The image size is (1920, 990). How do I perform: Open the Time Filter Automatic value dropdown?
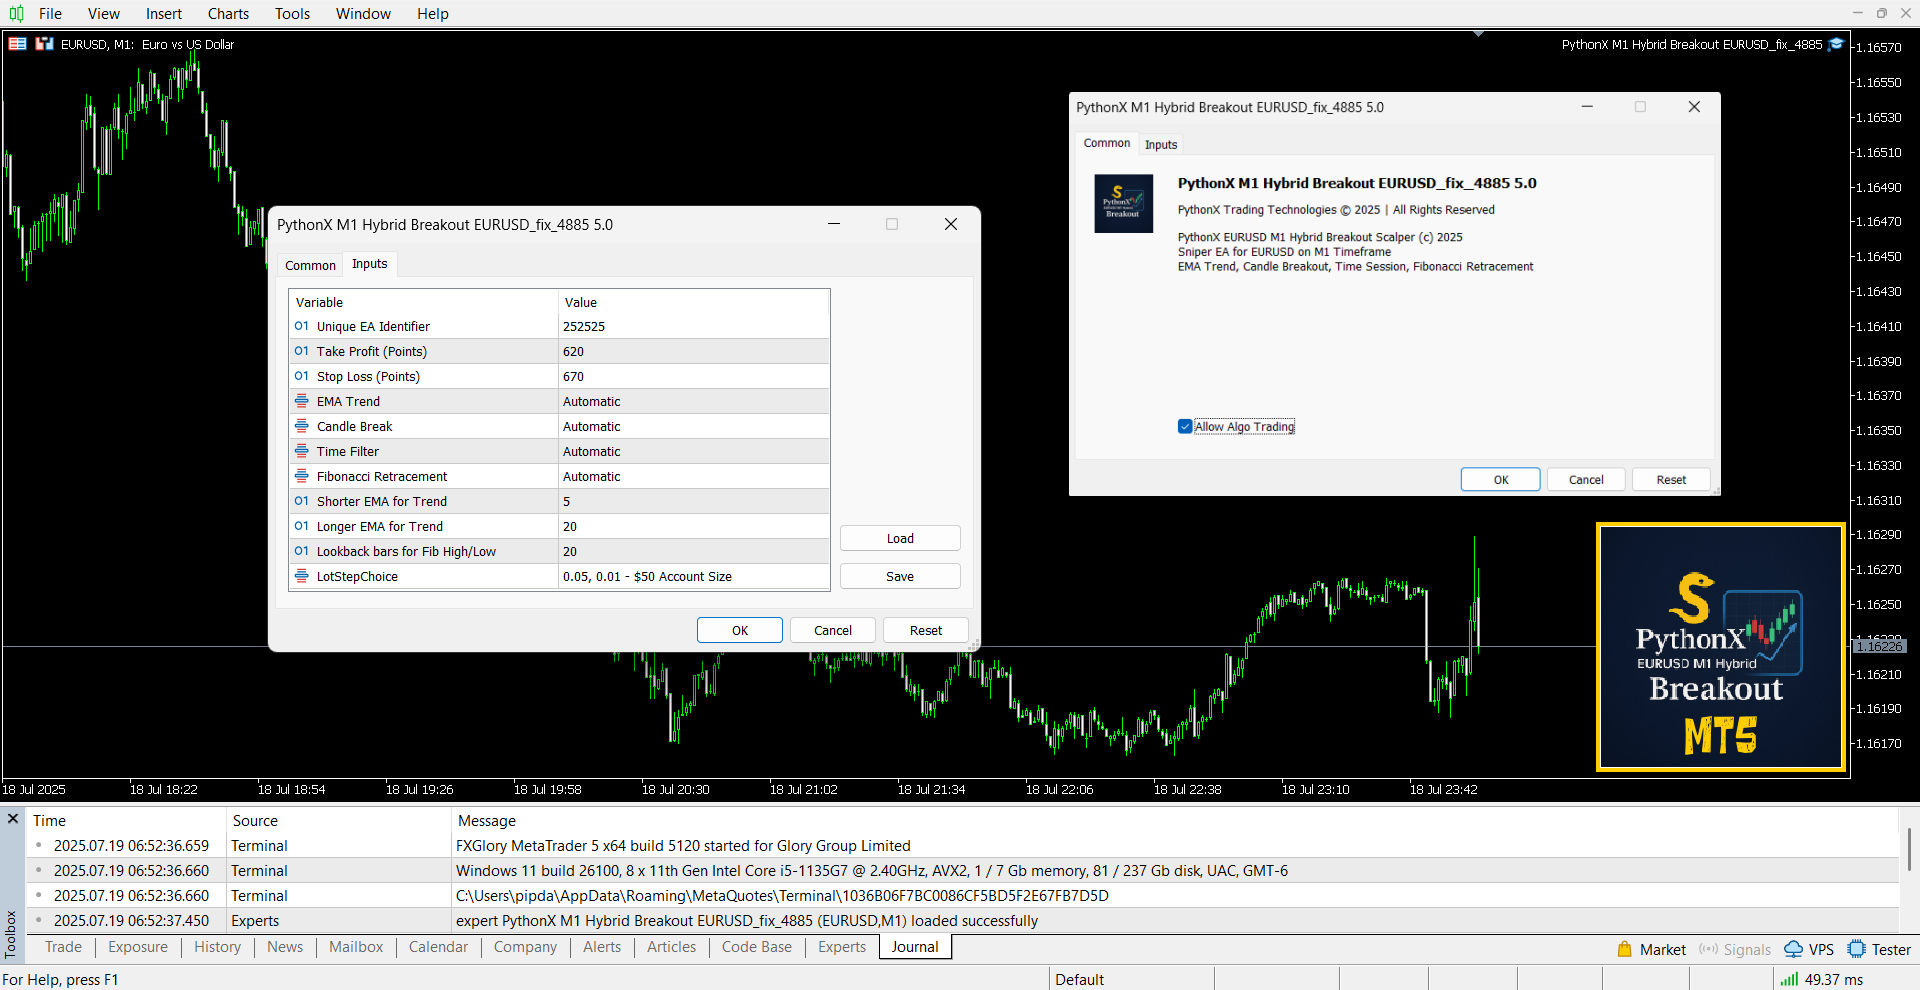[693, 451]
